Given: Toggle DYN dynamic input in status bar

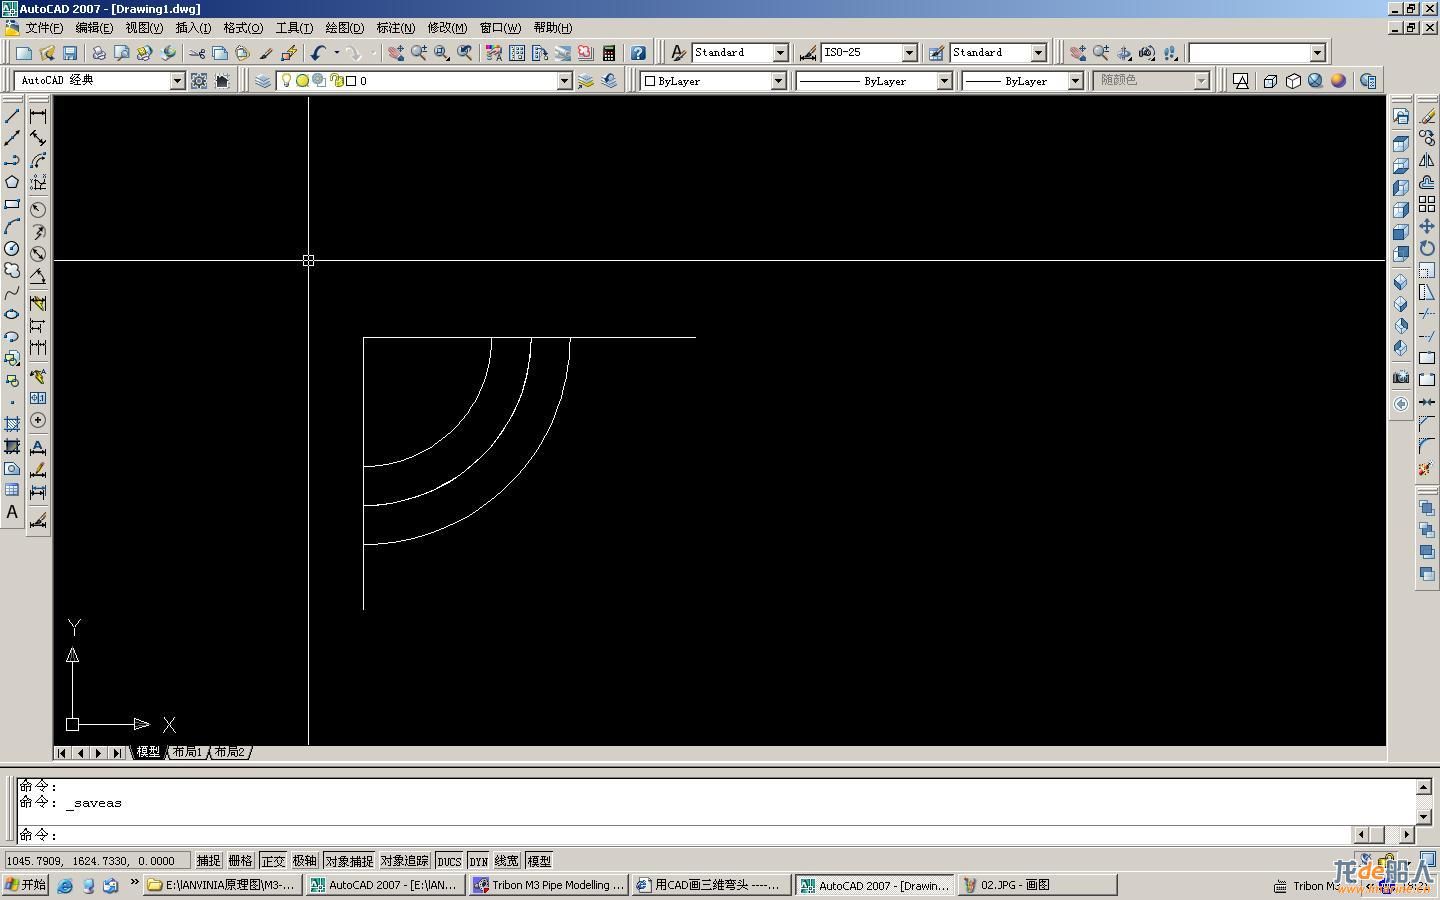Looking at the screenshot, I should tap(478, 861).
